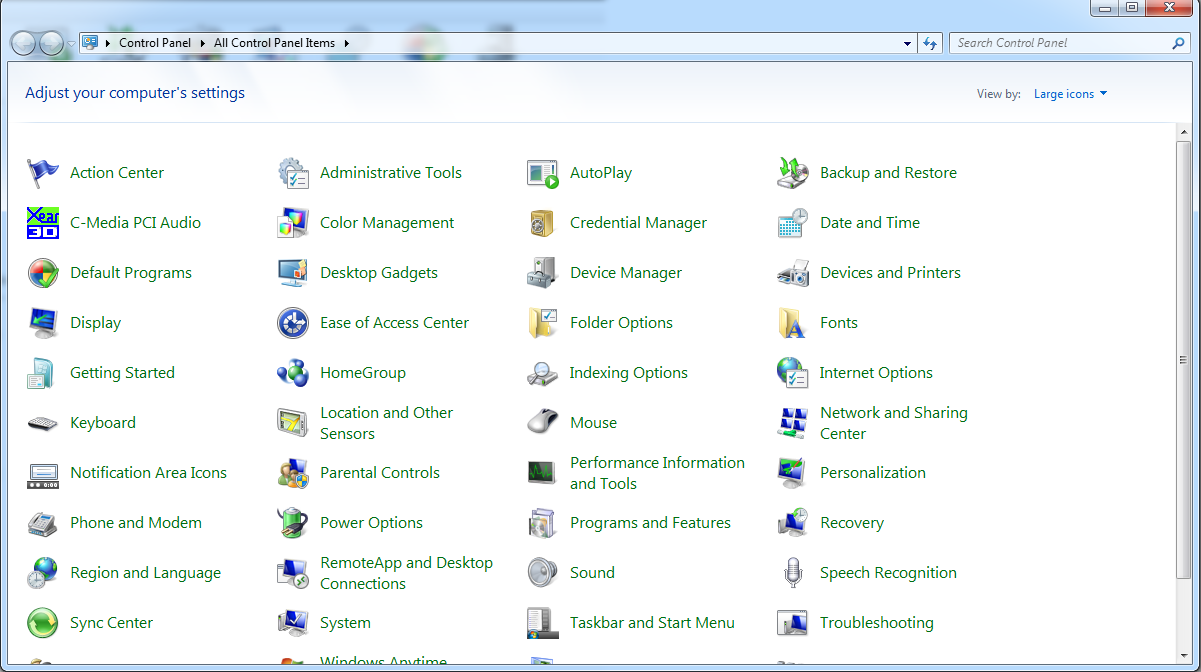Click Control Panel in the address breadcrumb

click(154, 44)
